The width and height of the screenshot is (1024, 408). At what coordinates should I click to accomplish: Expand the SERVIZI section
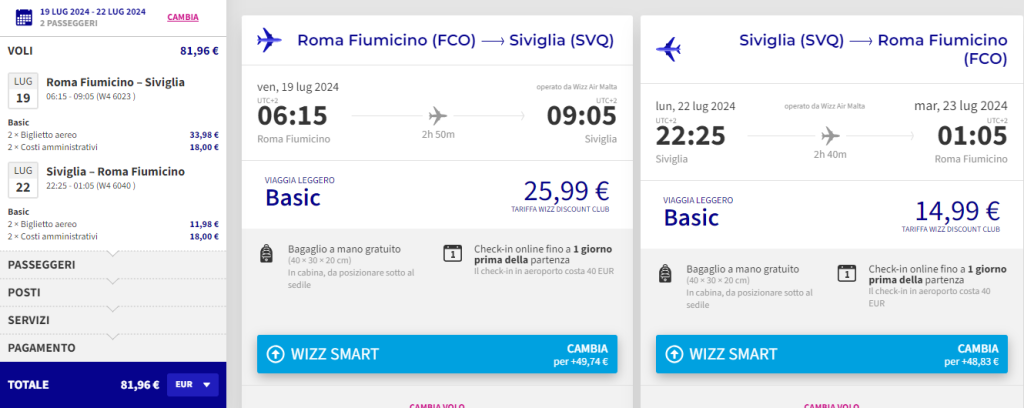pos(113,320)
